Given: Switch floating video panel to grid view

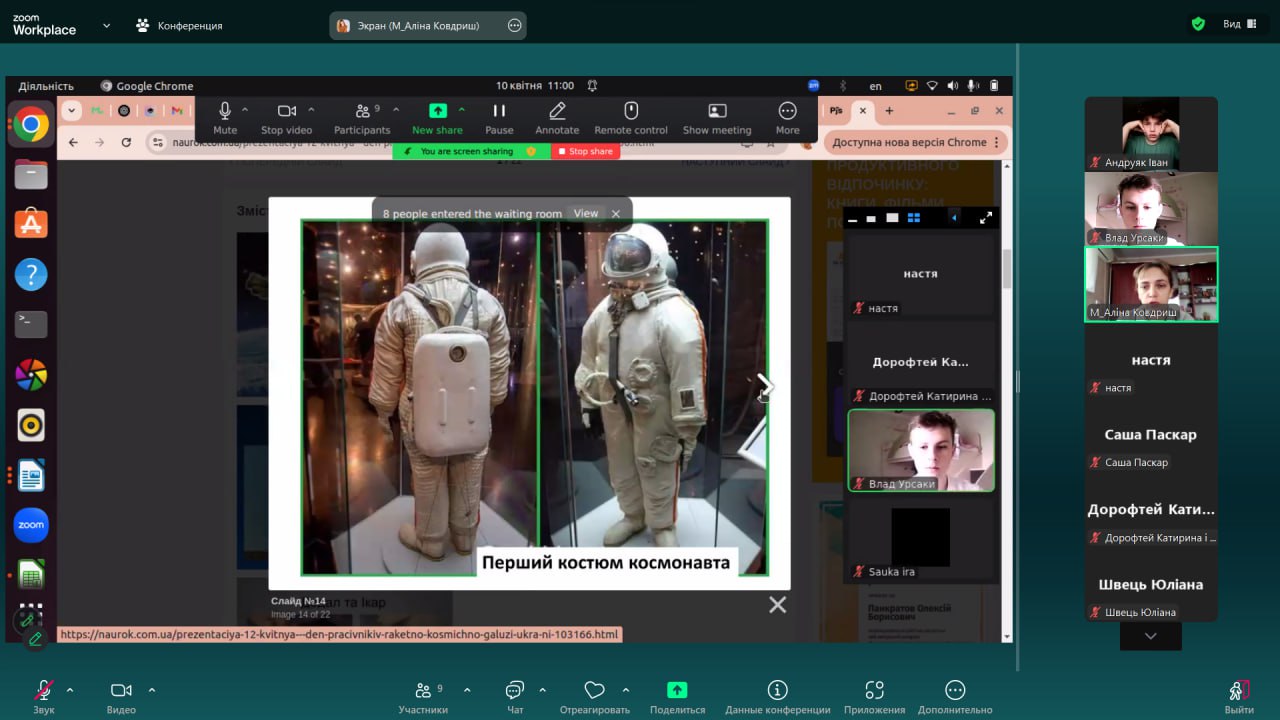Looking at the screenshot, I should pyautogui.click(x=914, y=217).
